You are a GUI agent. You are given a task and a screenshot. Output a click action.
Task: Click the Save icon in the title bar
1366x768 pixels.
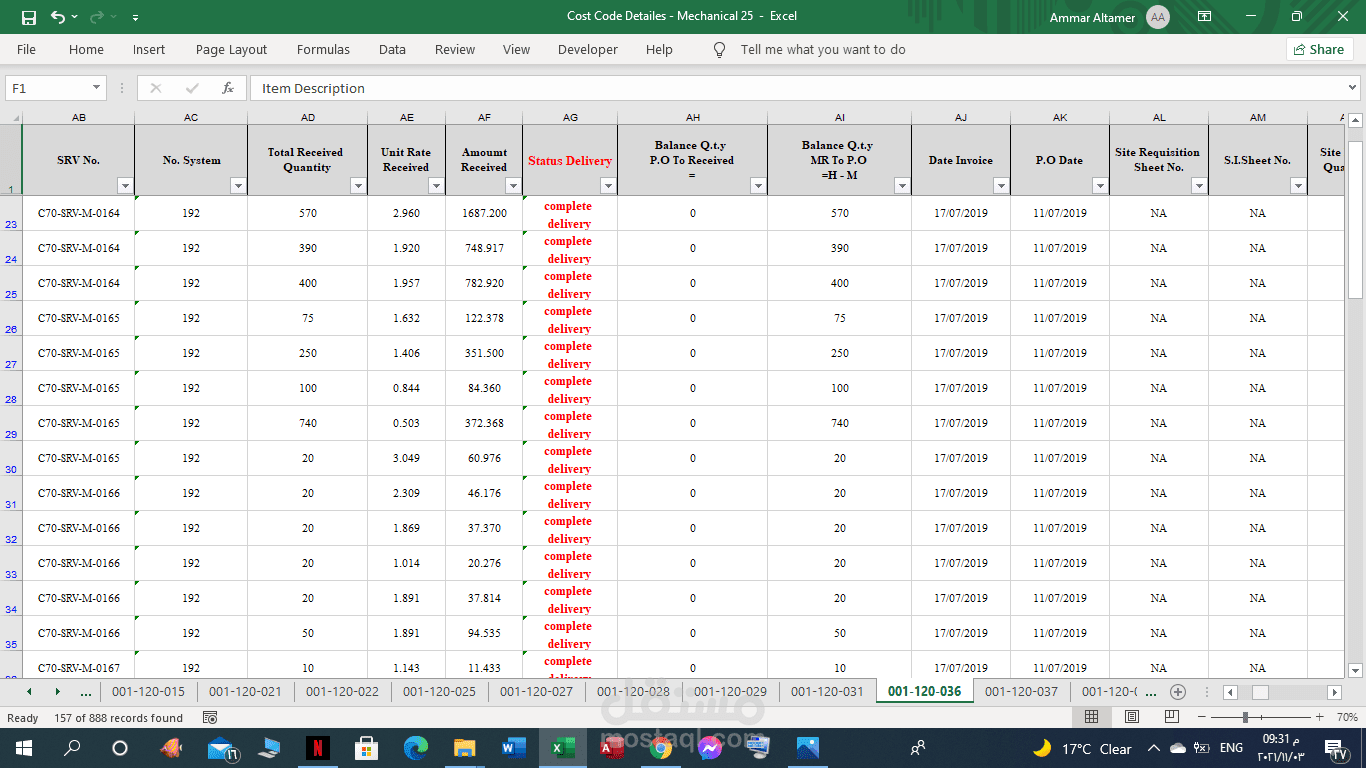point(28,17)
